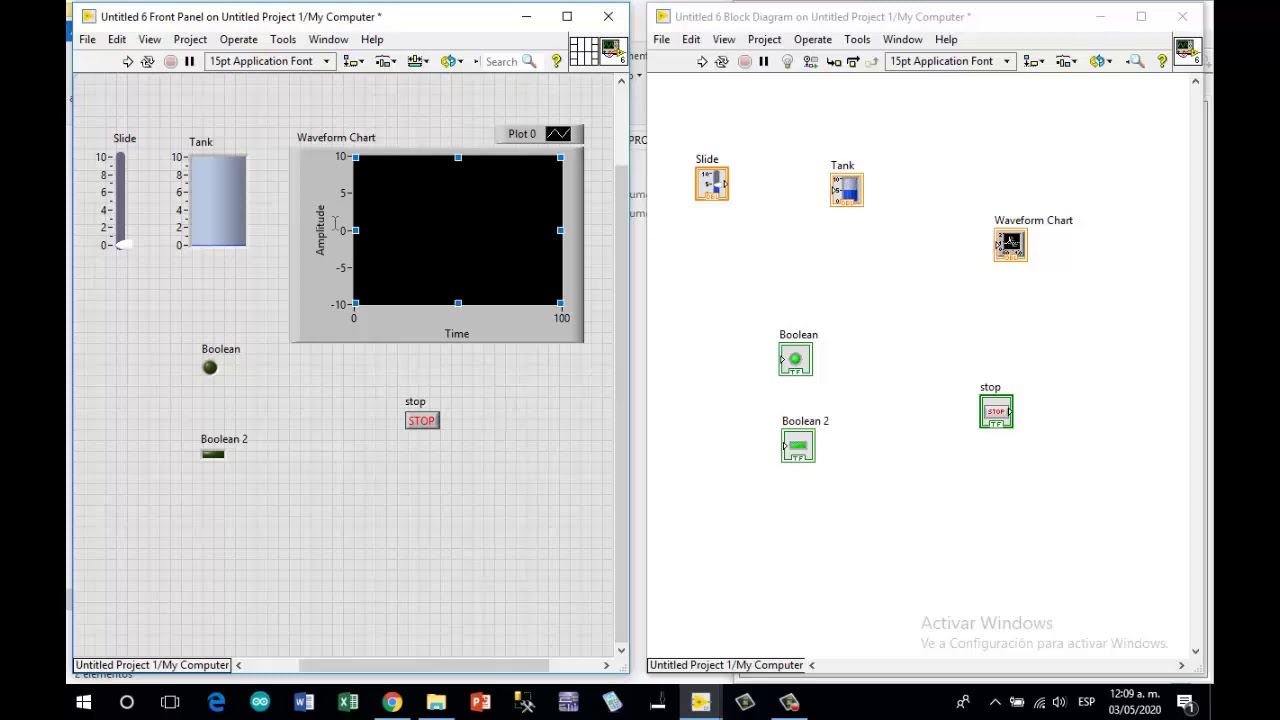Select stop terminal in Block Diagram
Image resolution: width=1280 pixels, height=720 pixels.
[996, 412]
